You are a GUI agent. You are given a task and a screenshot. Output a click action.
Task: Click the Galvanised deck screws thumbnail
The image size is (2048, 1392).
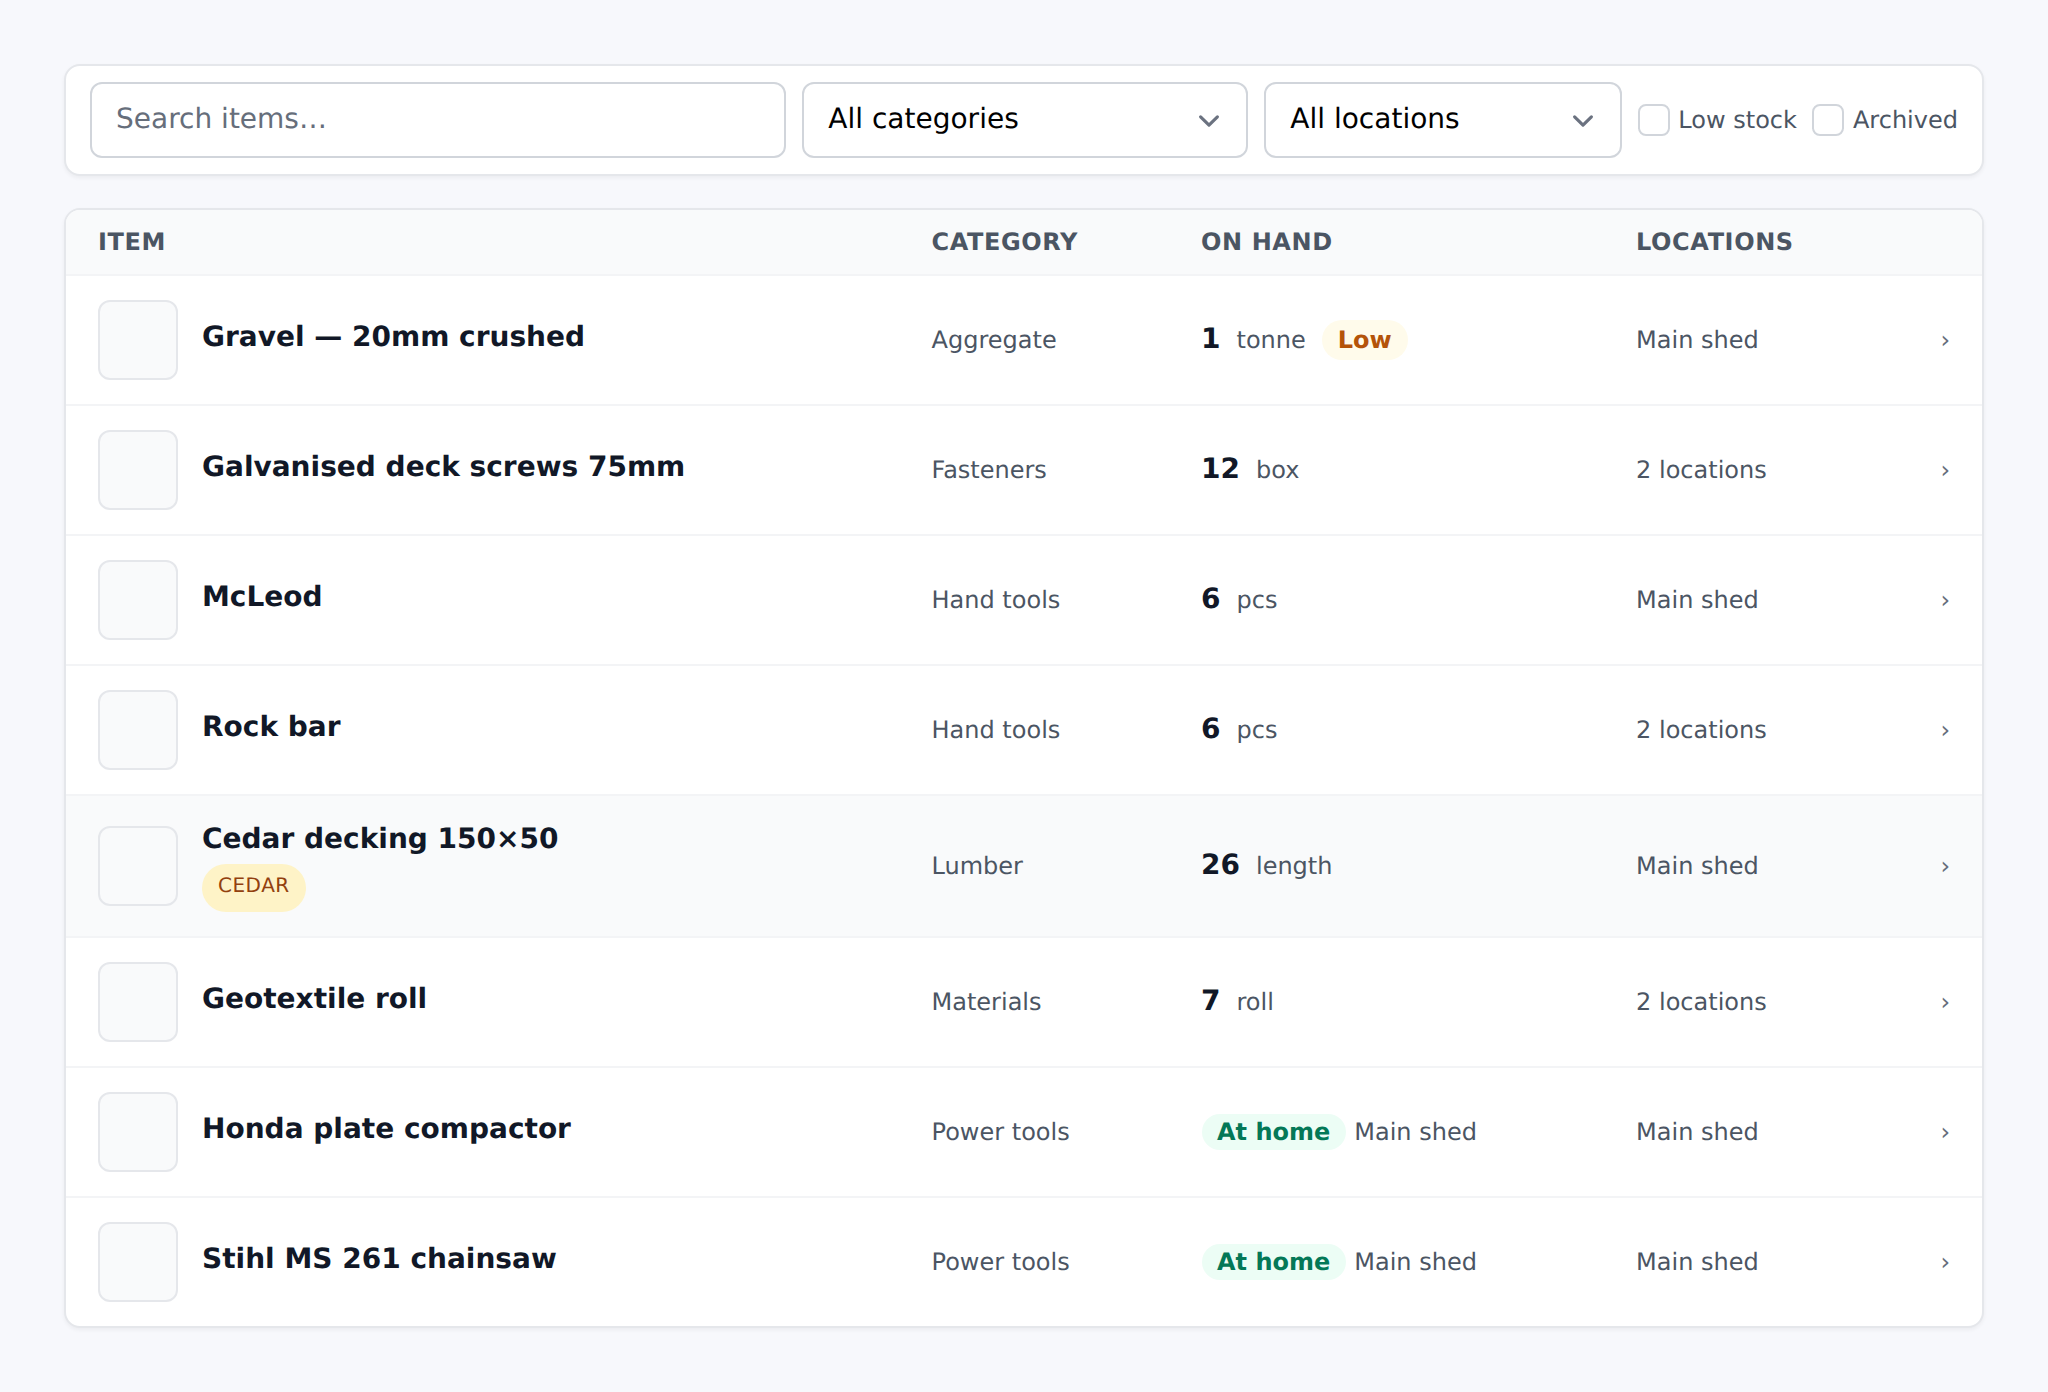138,470
